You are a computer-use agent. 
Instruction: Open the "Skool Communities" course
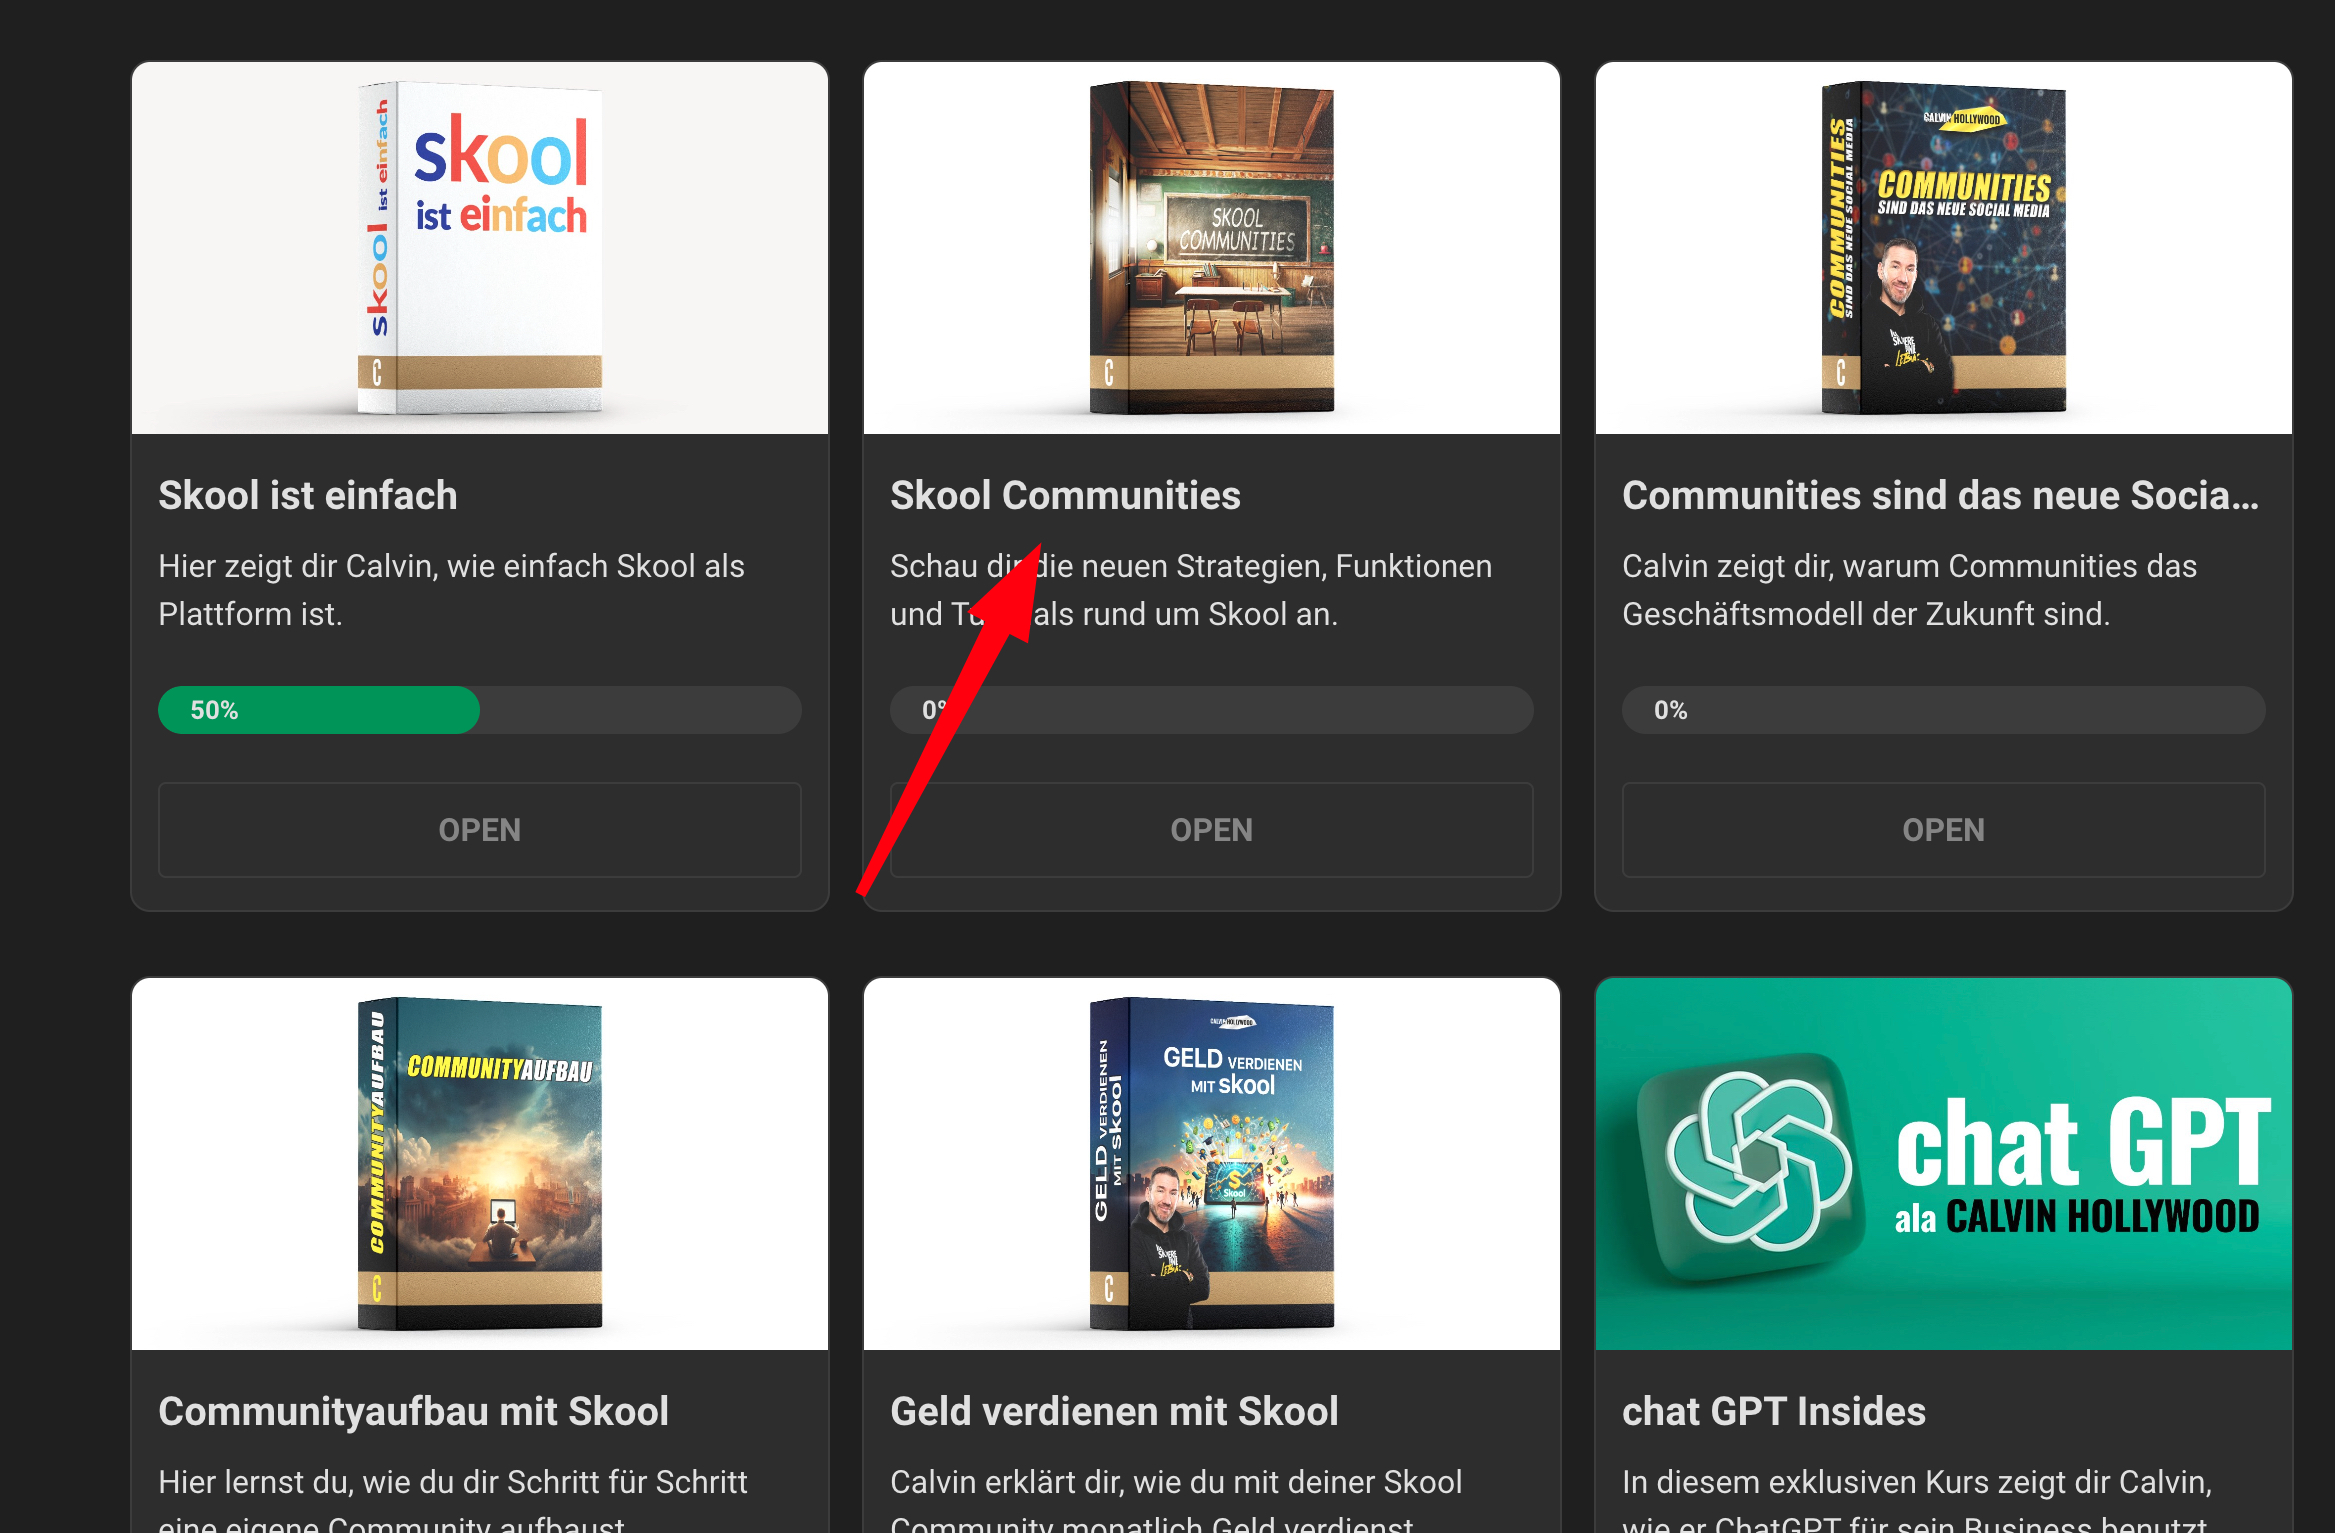click(x=1211, y=830)
